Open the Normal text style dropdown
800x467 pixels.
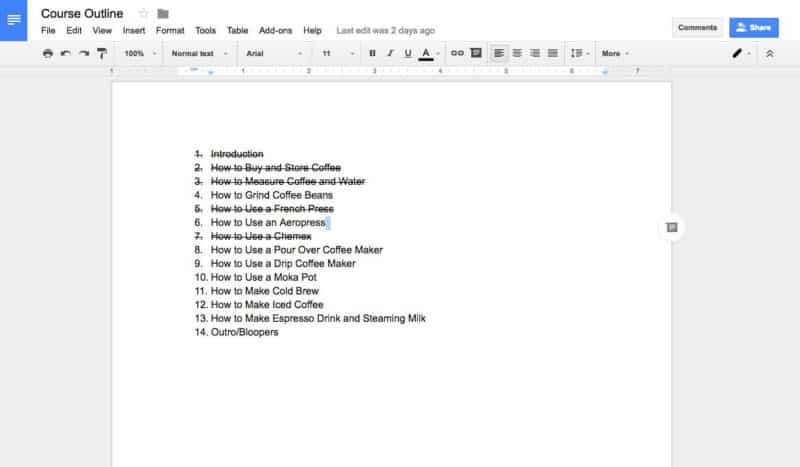199,53
